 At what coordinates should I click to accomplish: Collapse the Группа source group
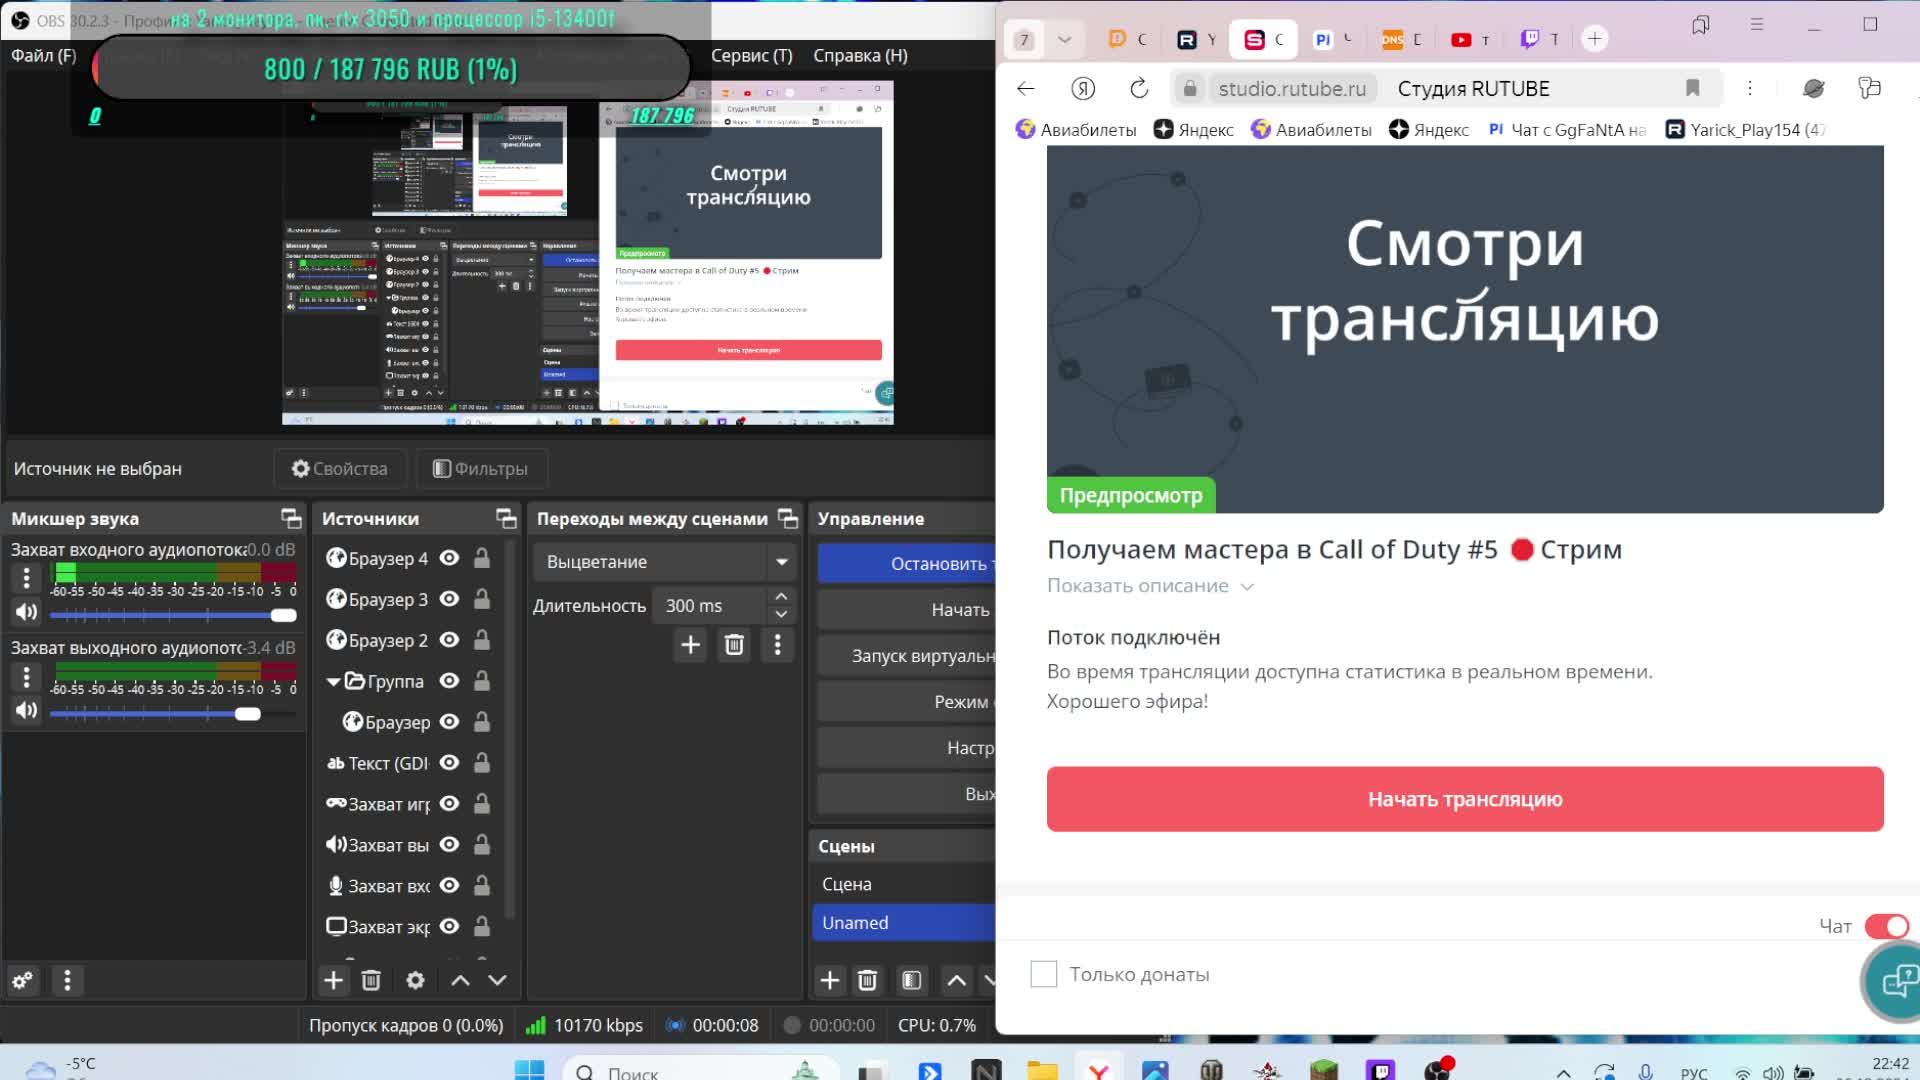tap(334, 681)
